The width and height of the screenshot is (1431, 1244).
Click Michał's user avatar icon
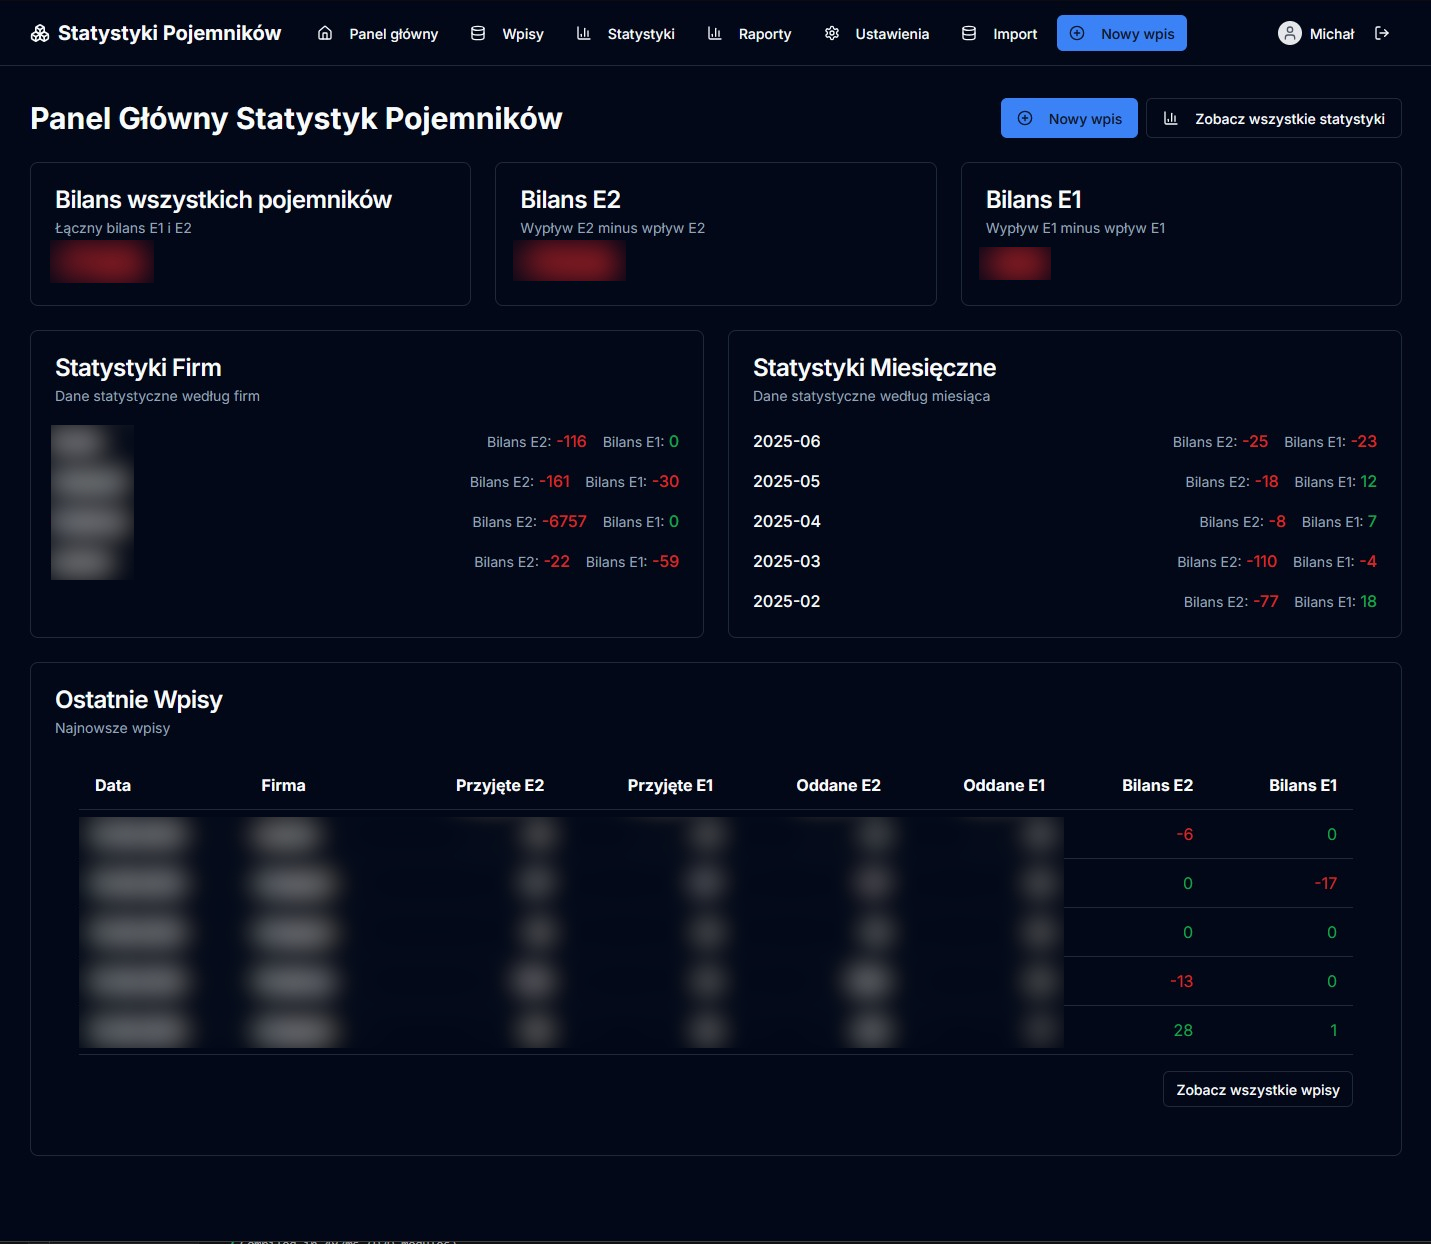[1289, 33]
